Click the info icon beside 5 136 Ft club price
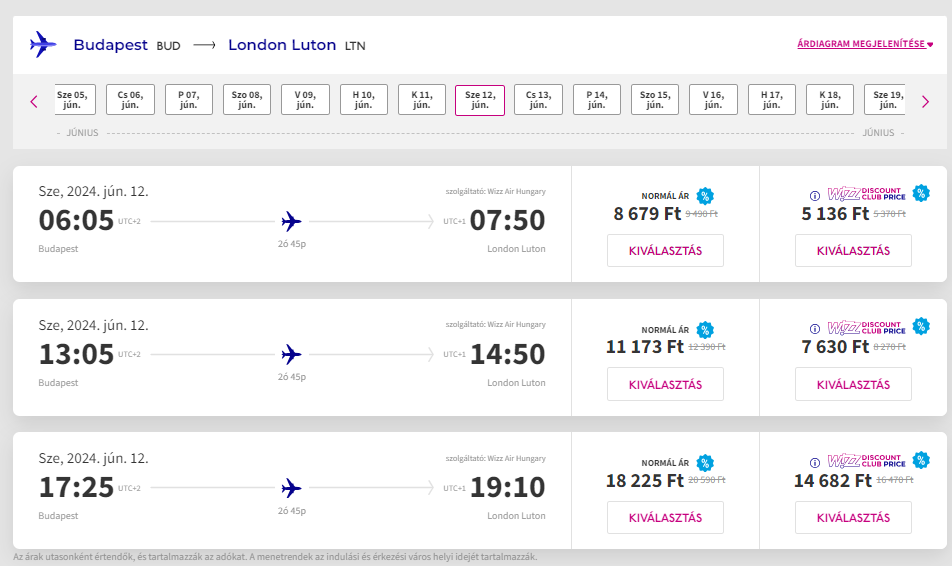Image resolution: width=952 pixels, height=566 pixels. (815, 196)
